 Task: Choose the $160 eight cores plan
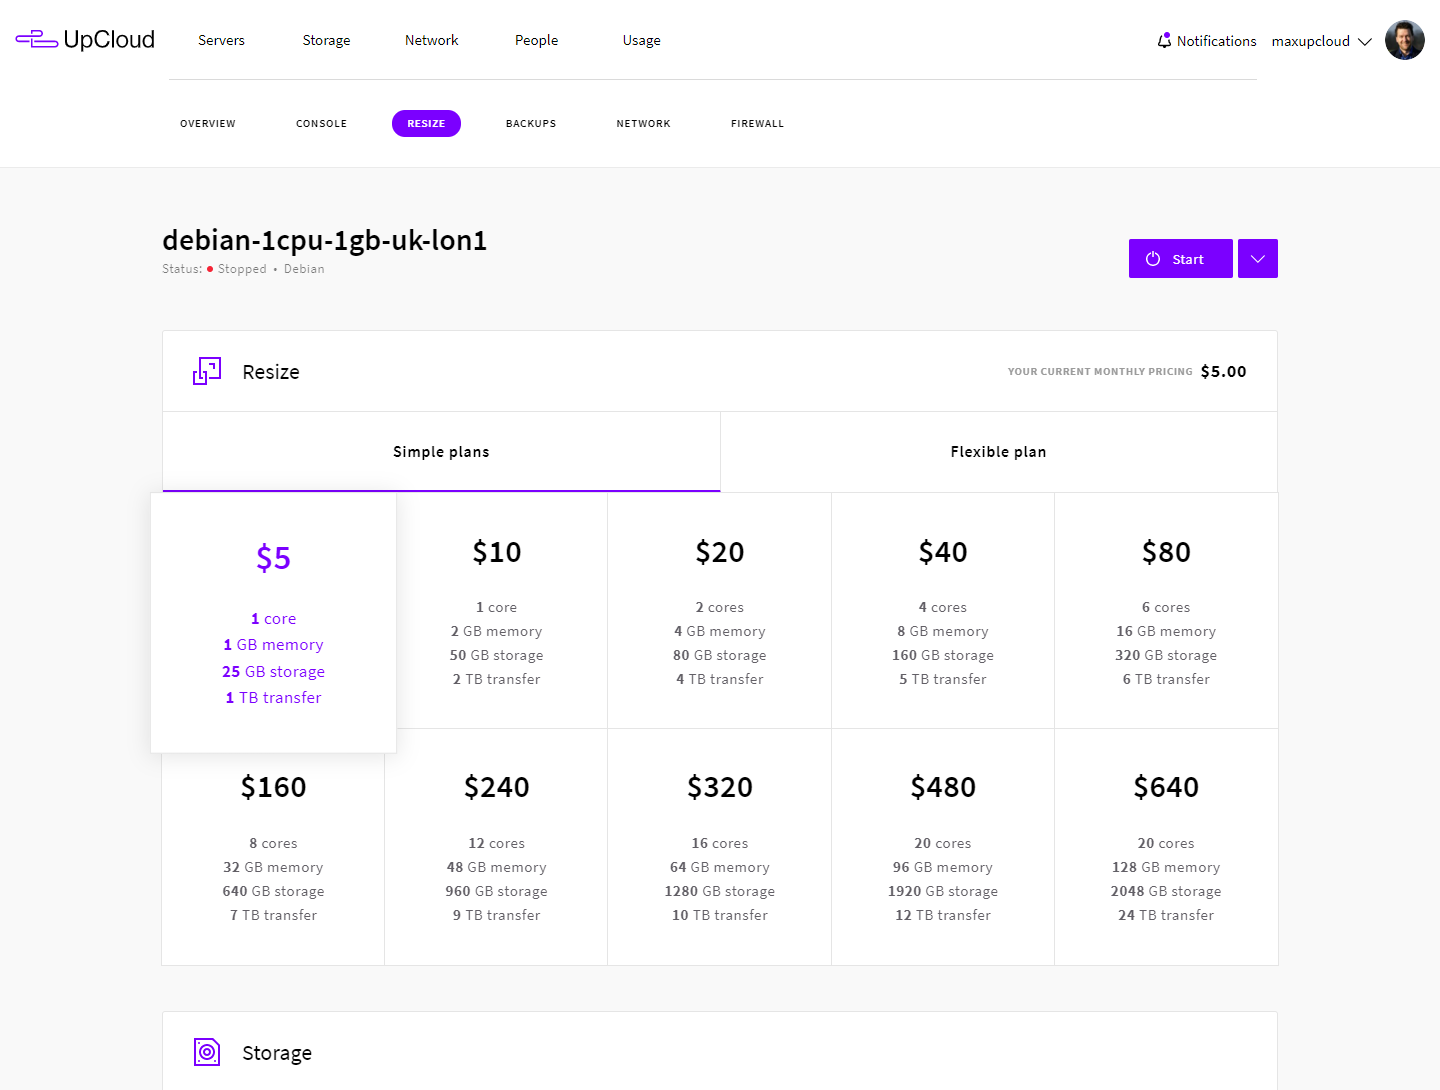click(x=273, y=847)
